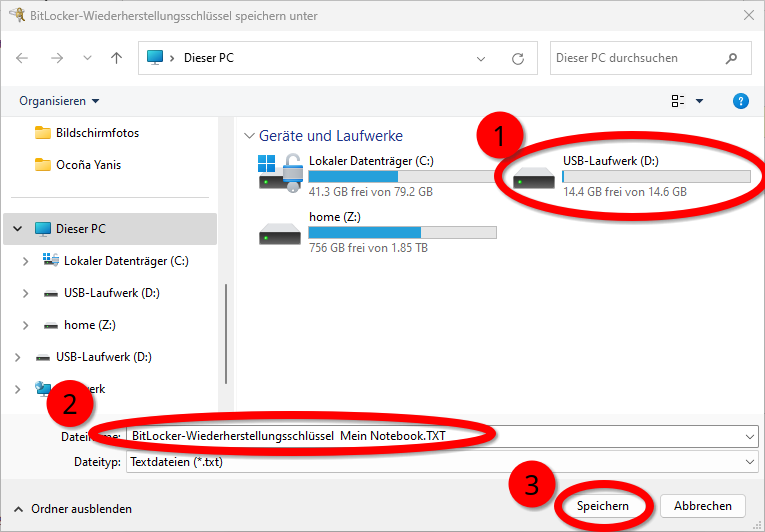
Task: Refresh the current folder view
Action: [518, 59]
